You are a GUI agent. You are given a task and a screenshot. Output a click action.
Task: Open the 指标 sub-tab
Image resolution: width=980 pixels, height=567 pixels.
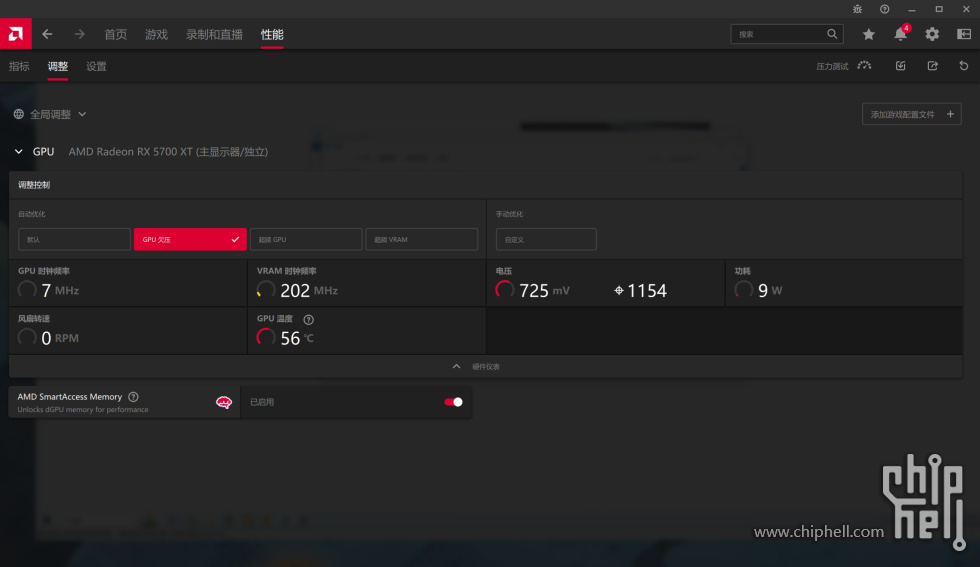[19, 66]
